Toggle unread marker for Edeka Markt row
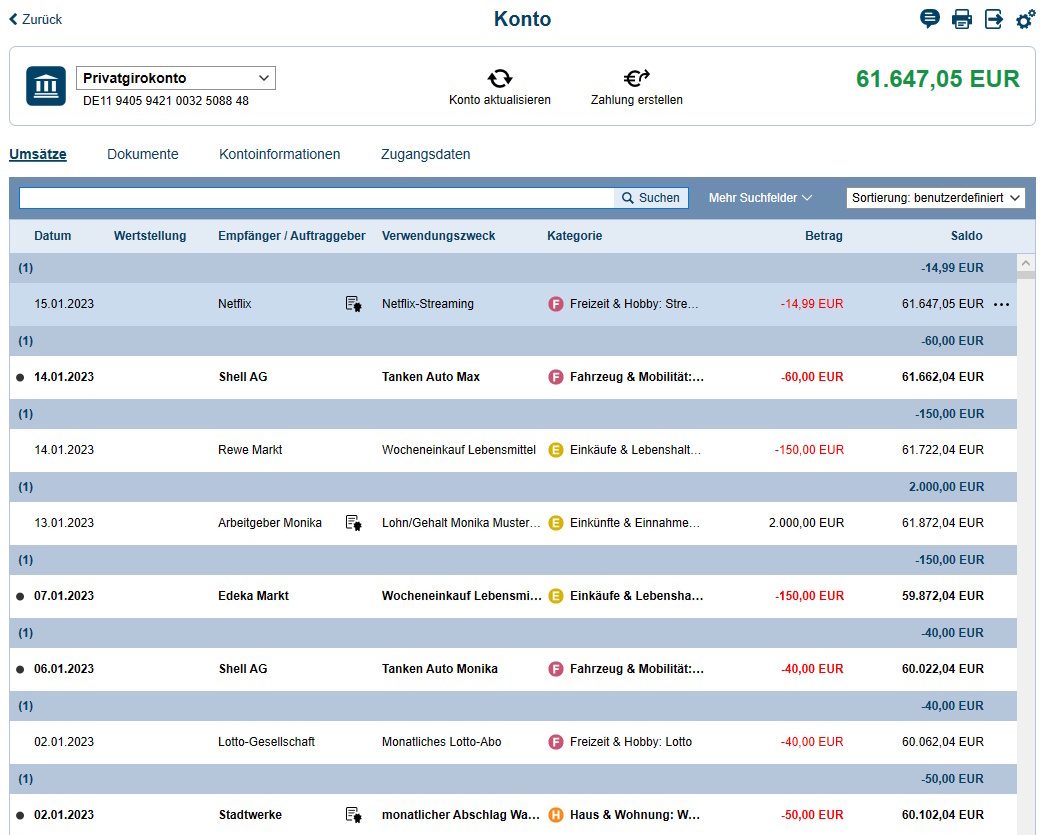 [20, 596]
